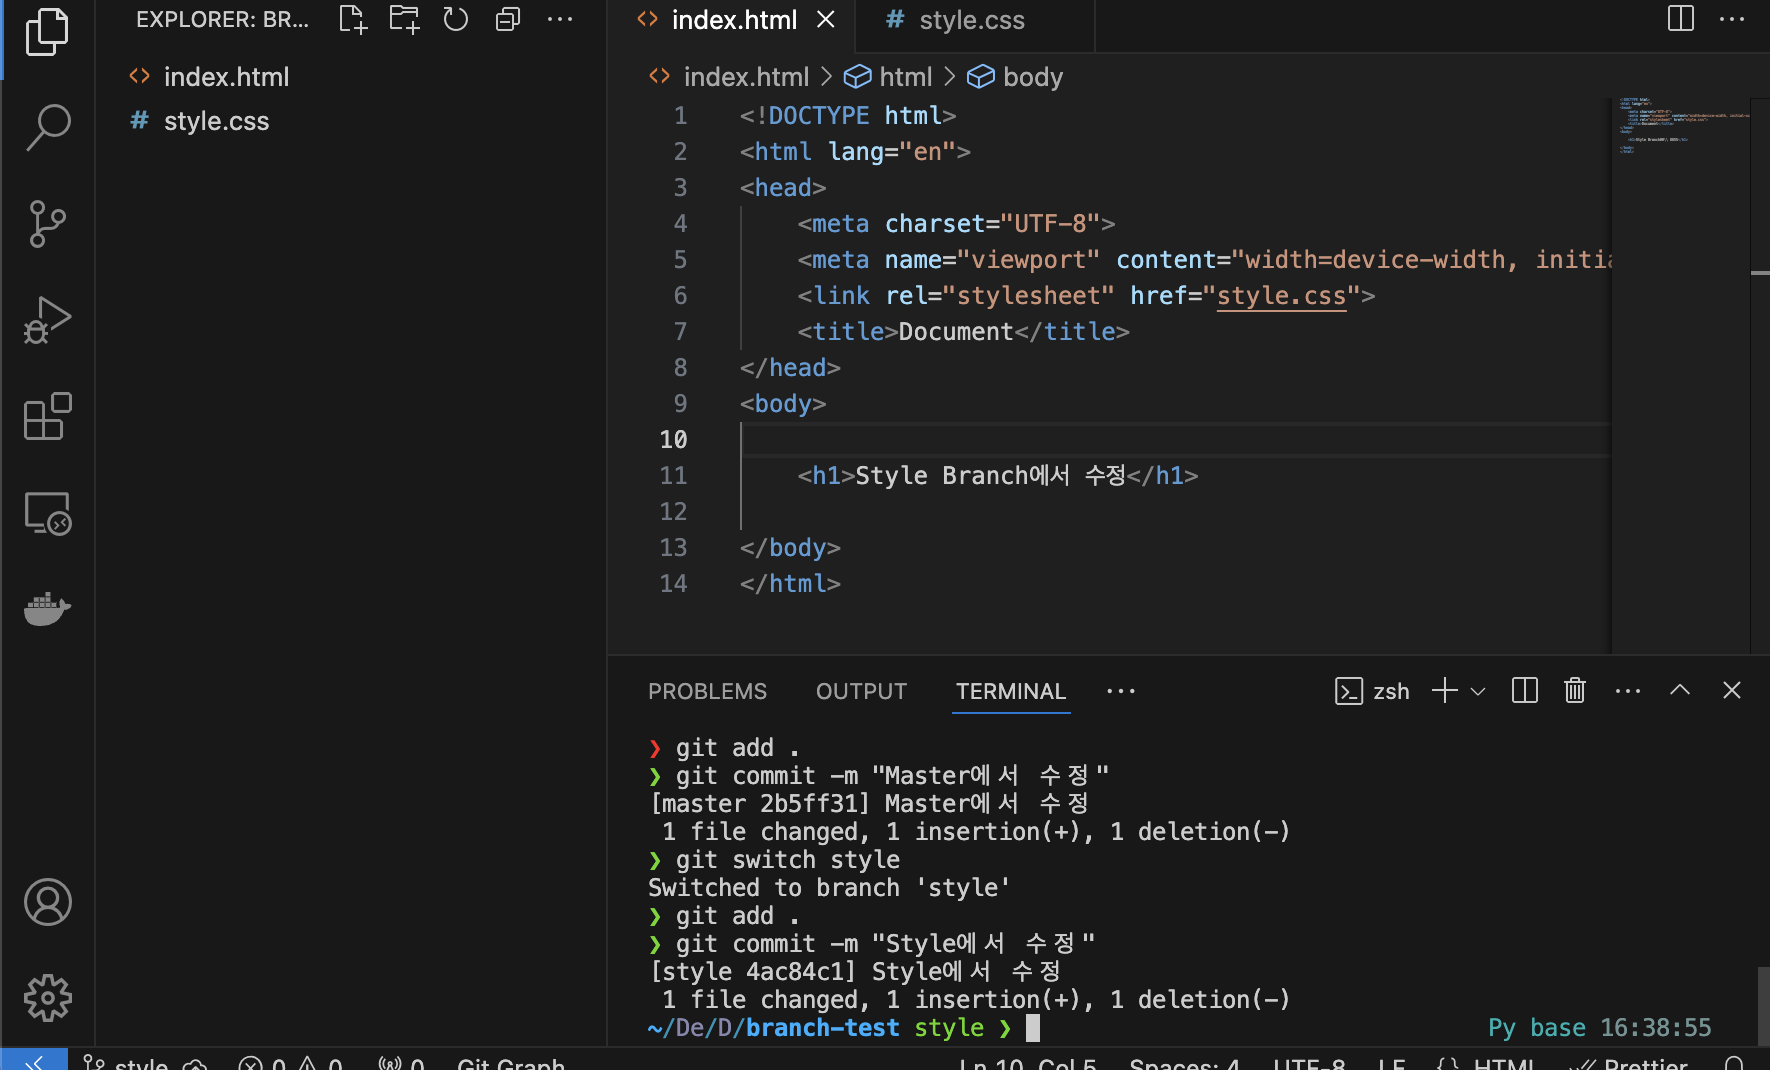
Task: Open the Explorer view in activity bar
Action: 47,32
